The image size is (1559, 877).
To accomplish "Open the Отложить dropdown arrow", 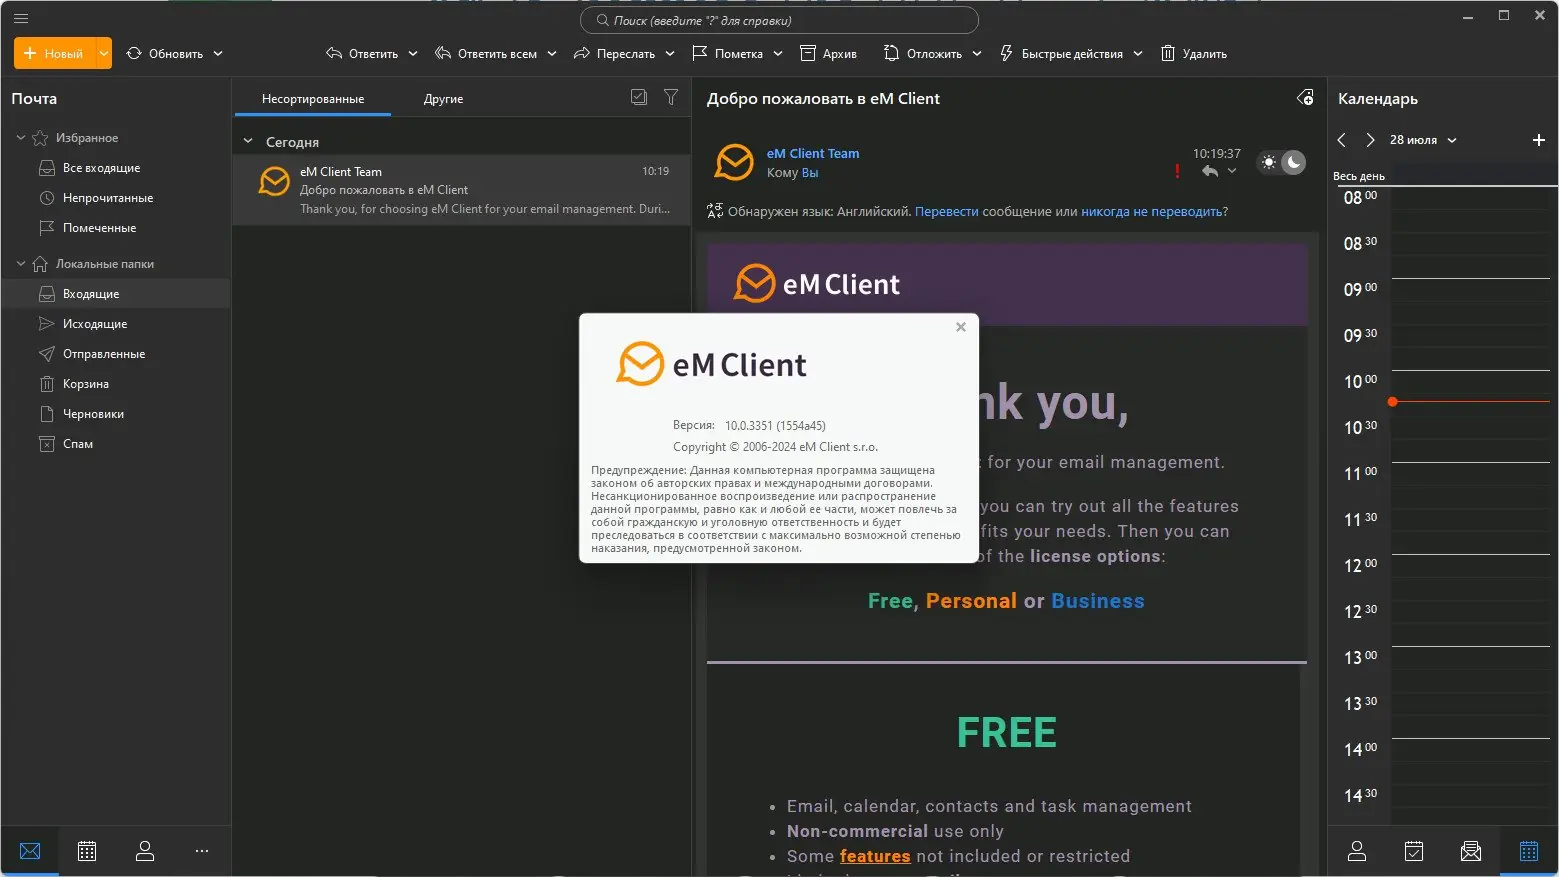I will click(977, 54).
